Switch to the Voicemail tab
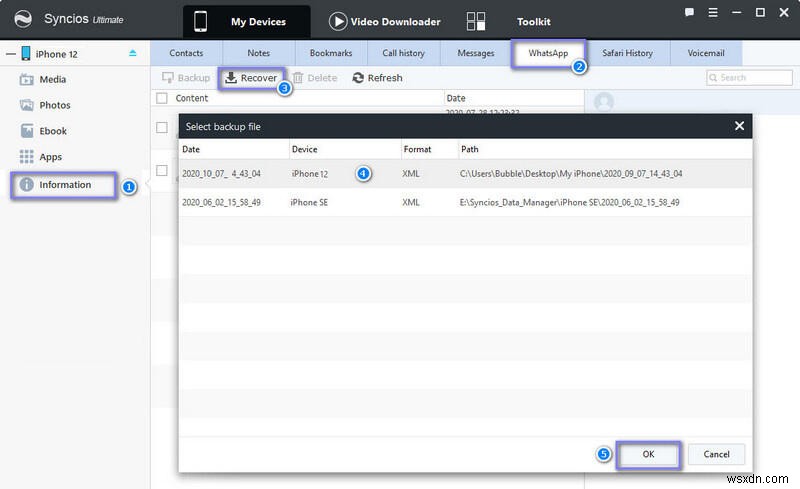 pos(706,53)
